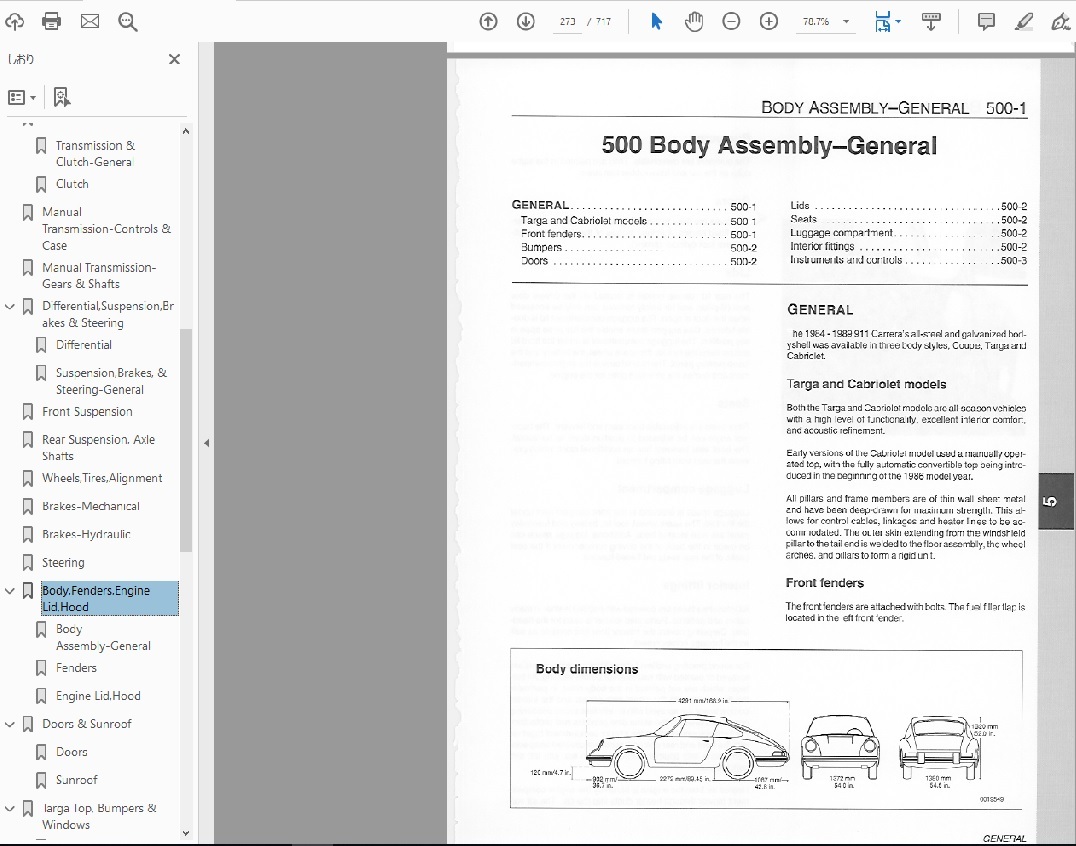Add a comment with speech bubble icon

[986, 22]
